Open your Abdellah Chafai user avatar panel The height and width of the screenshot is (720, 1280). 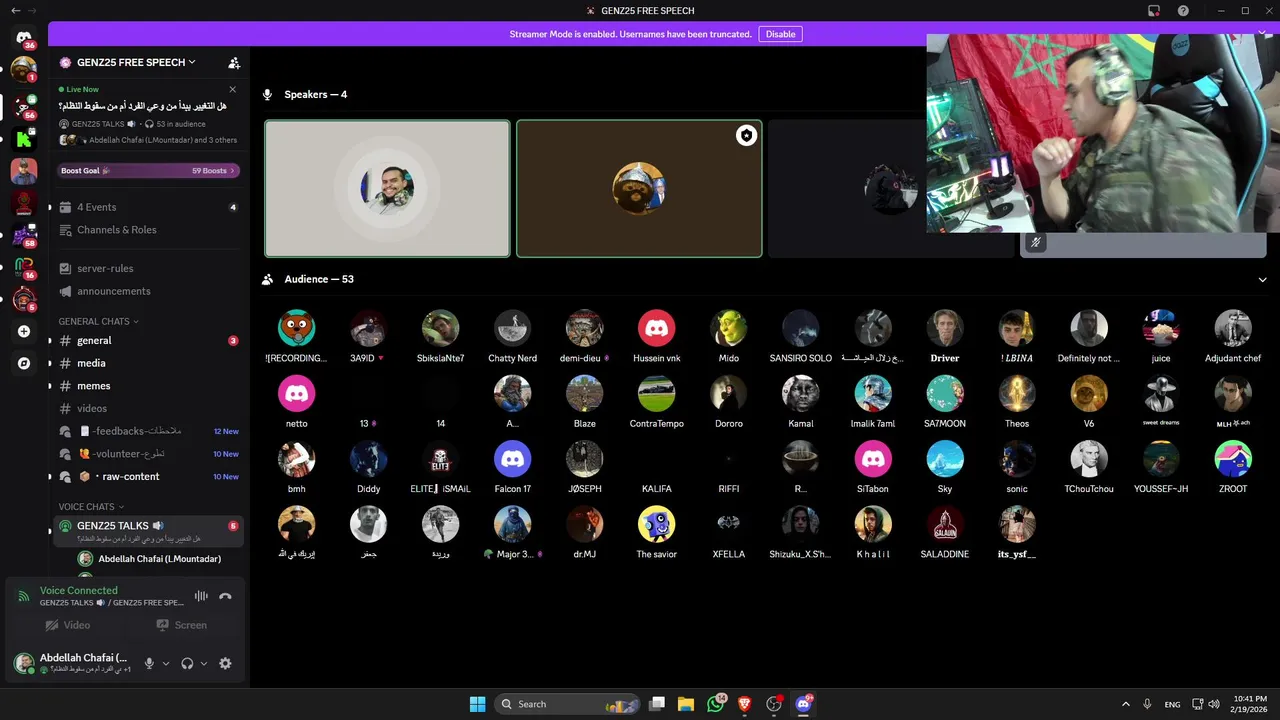pos(24,662)
